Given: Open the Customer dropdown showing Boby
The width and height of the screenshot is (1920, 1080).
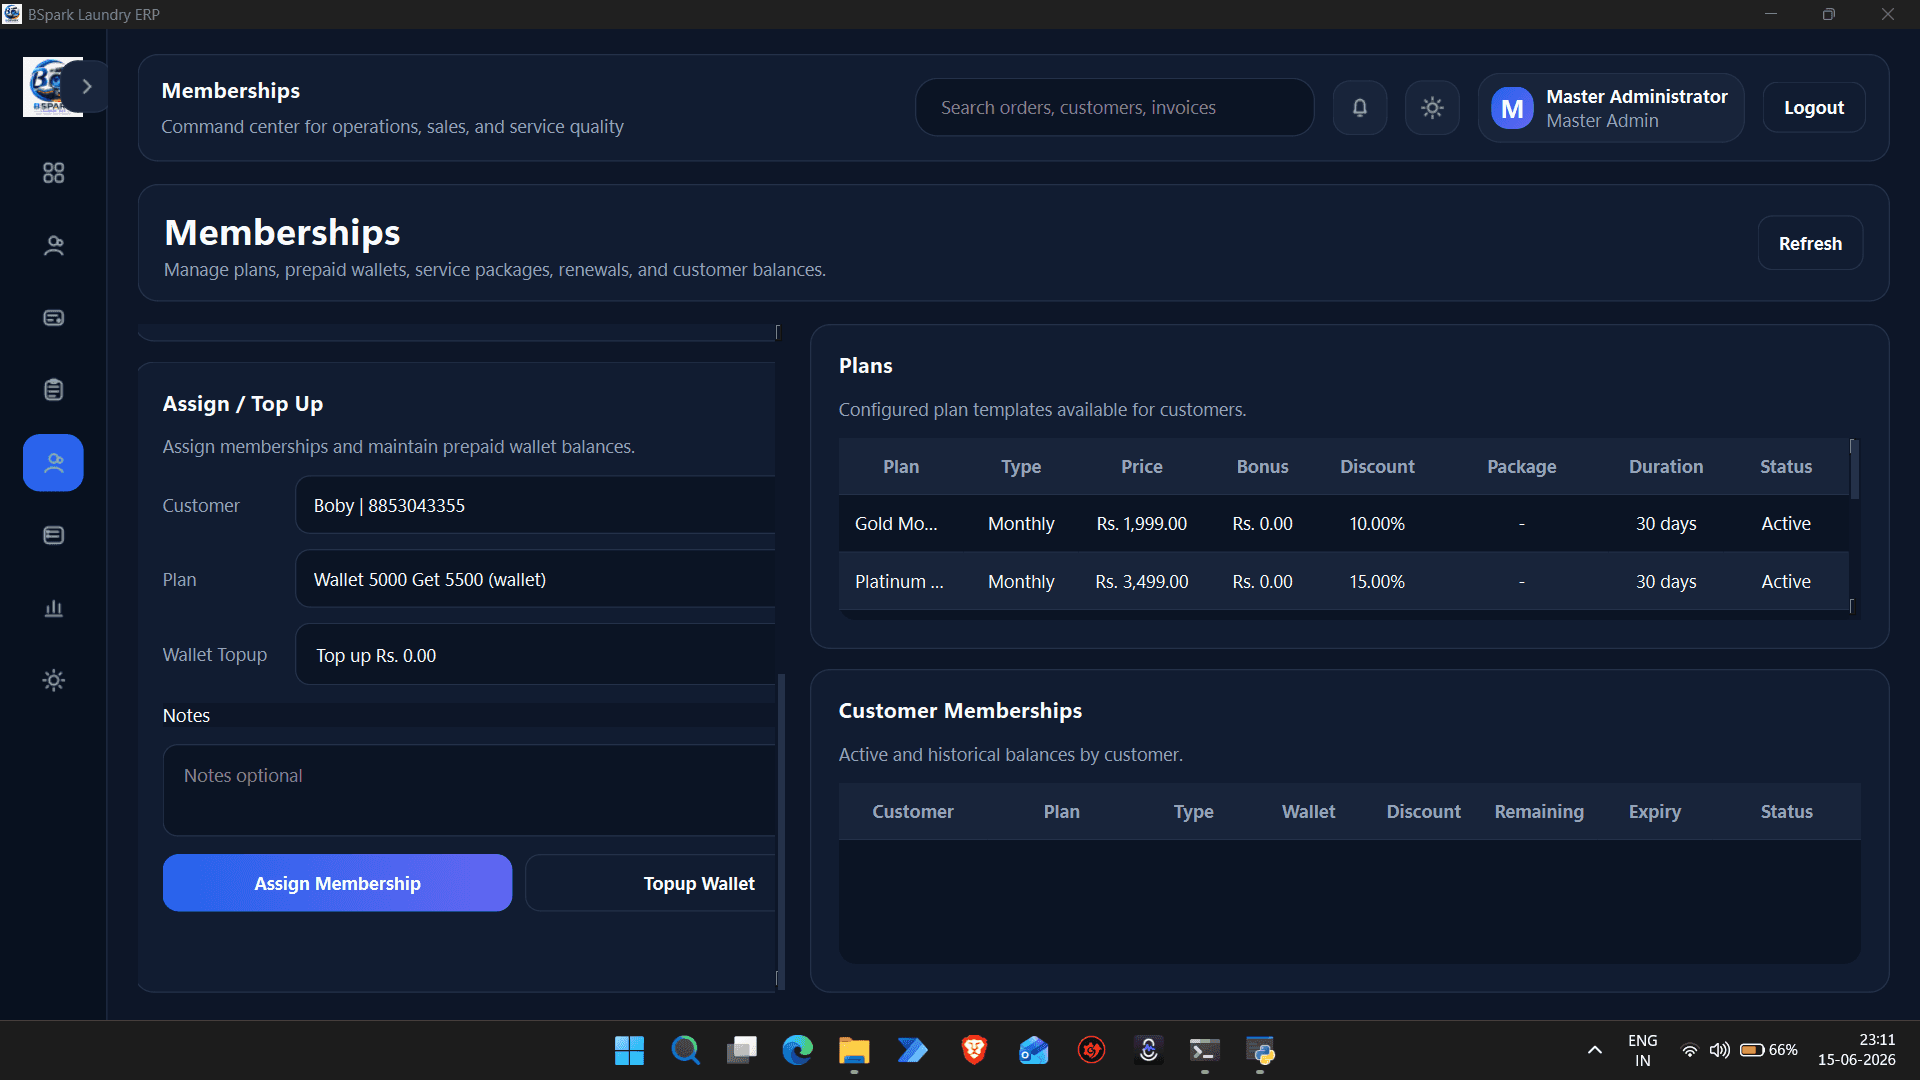Looking at the screenshot, I should coord(535,505).
